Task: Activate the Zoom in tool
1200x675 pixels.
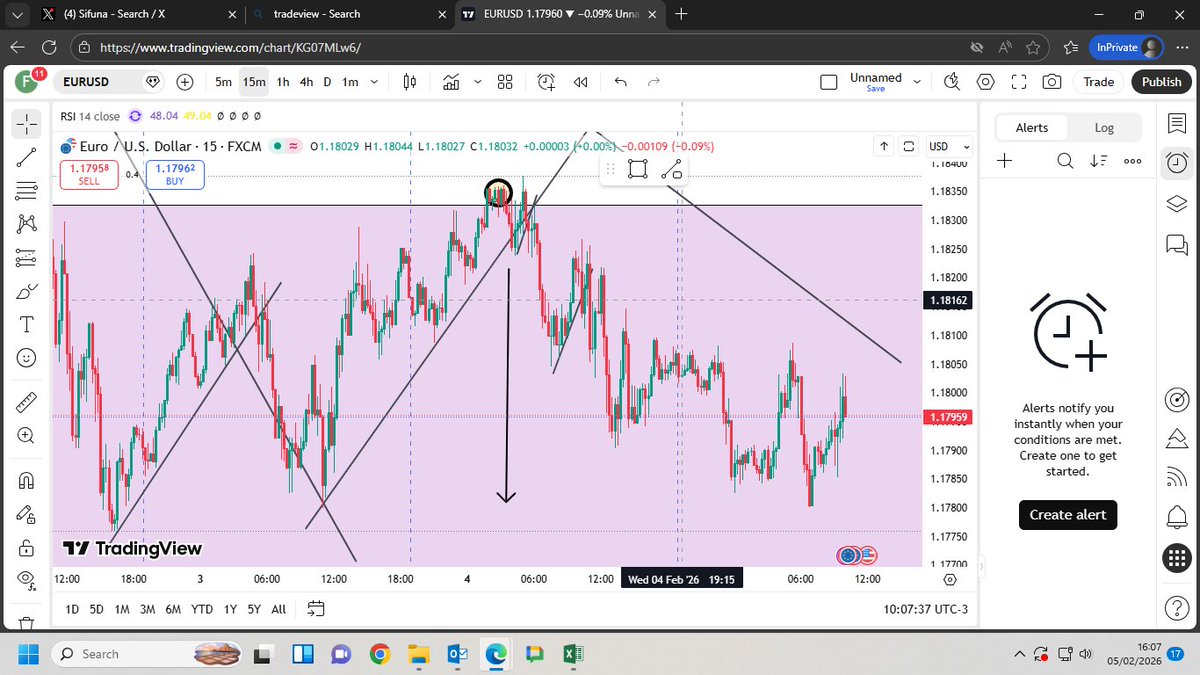Action: [27, 436]
